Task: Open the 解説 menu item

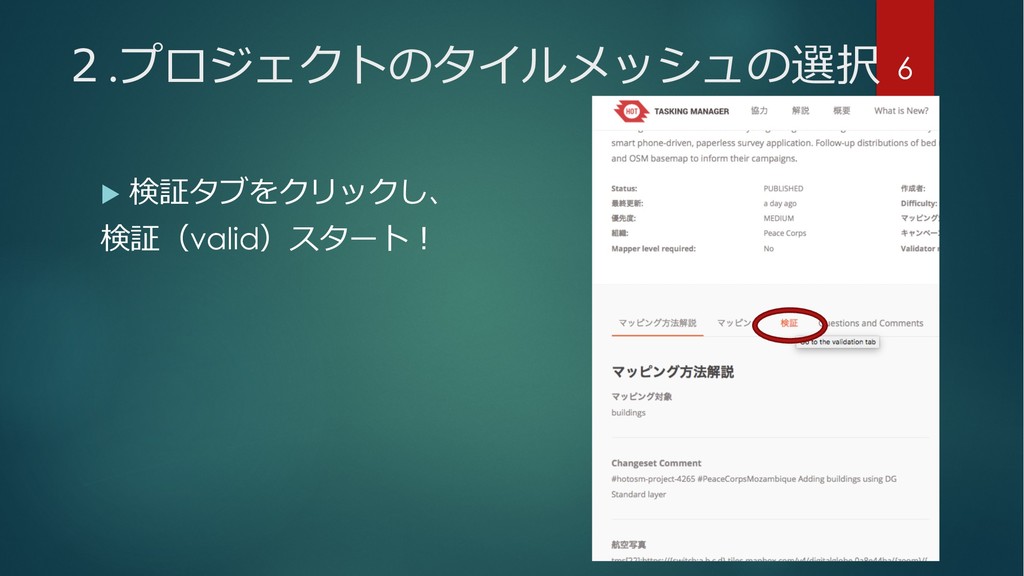Action: coord(800,110)
